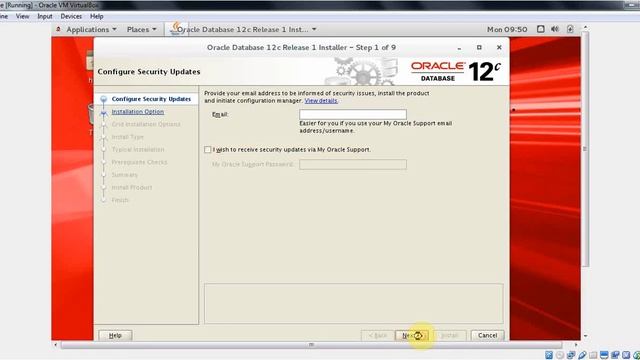Click the scroll-down arrow of vertical scrollbar
This screenshot has width=640, height=360.
[x=585, y=336]
